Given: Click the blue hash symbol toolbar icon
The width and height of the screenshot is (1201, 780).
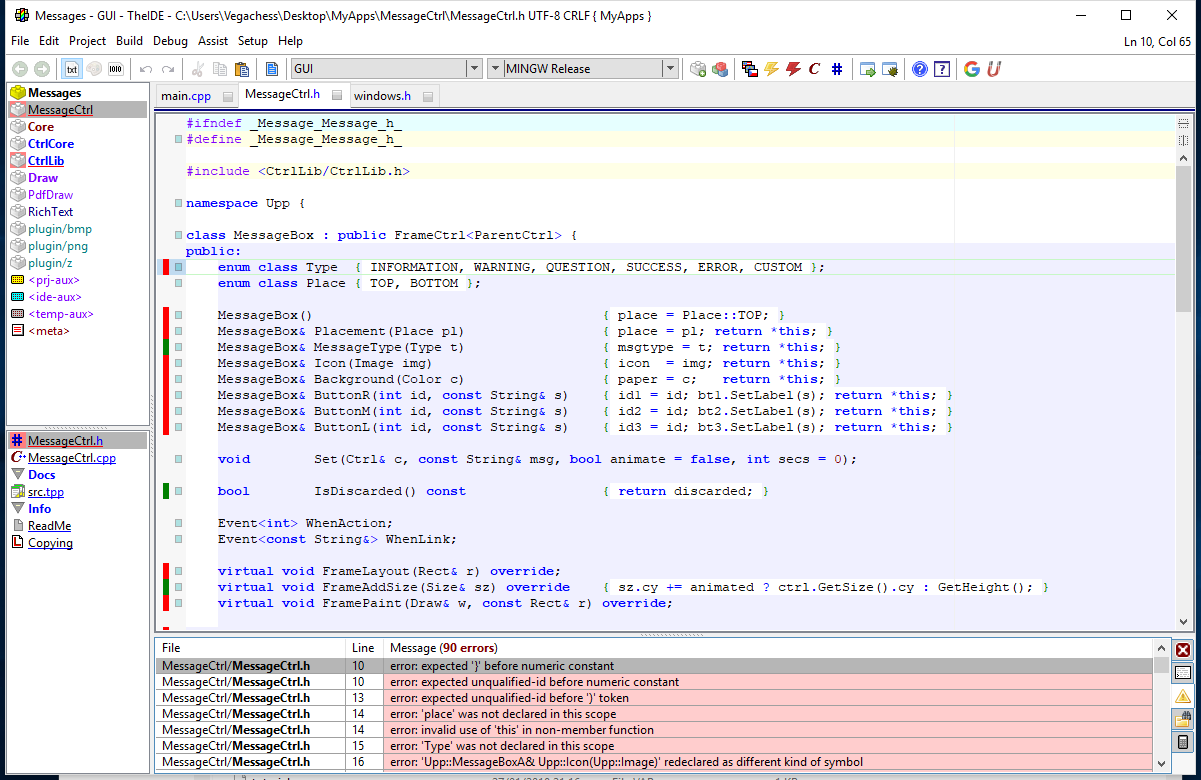Looking at the screenshot, I should 837,69.
